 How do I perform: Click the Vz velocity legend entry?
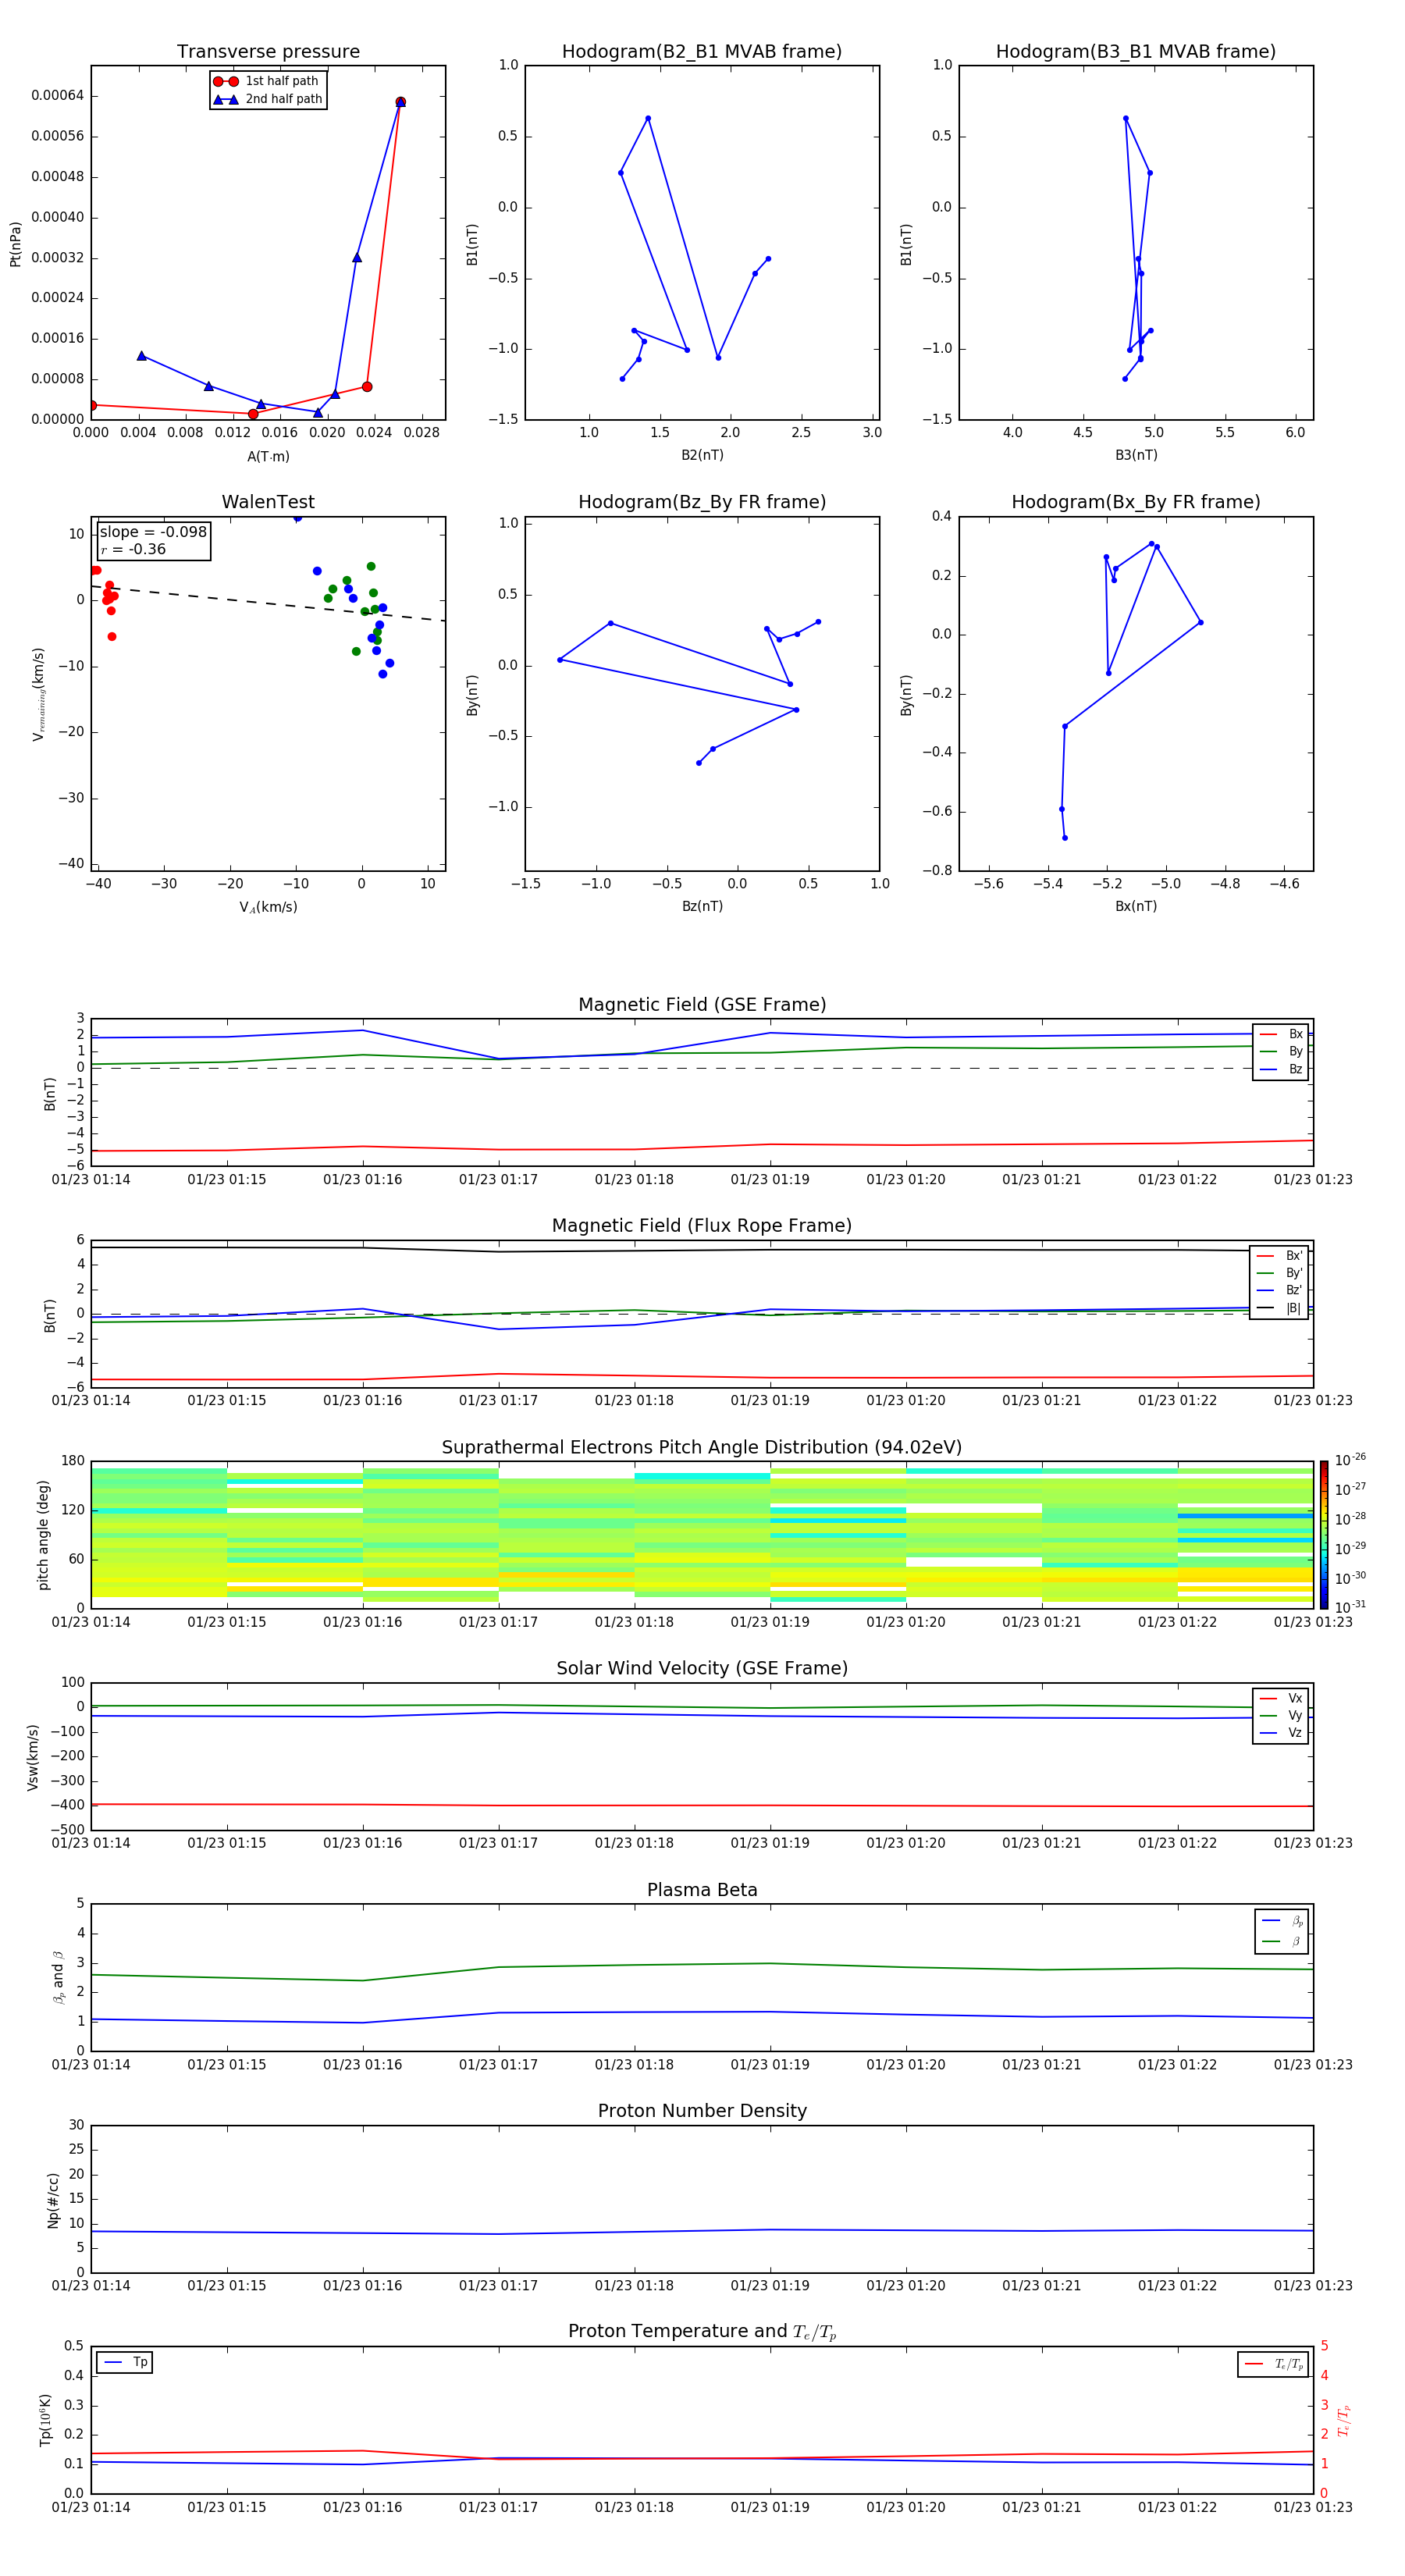[x=1281, y=1733]
